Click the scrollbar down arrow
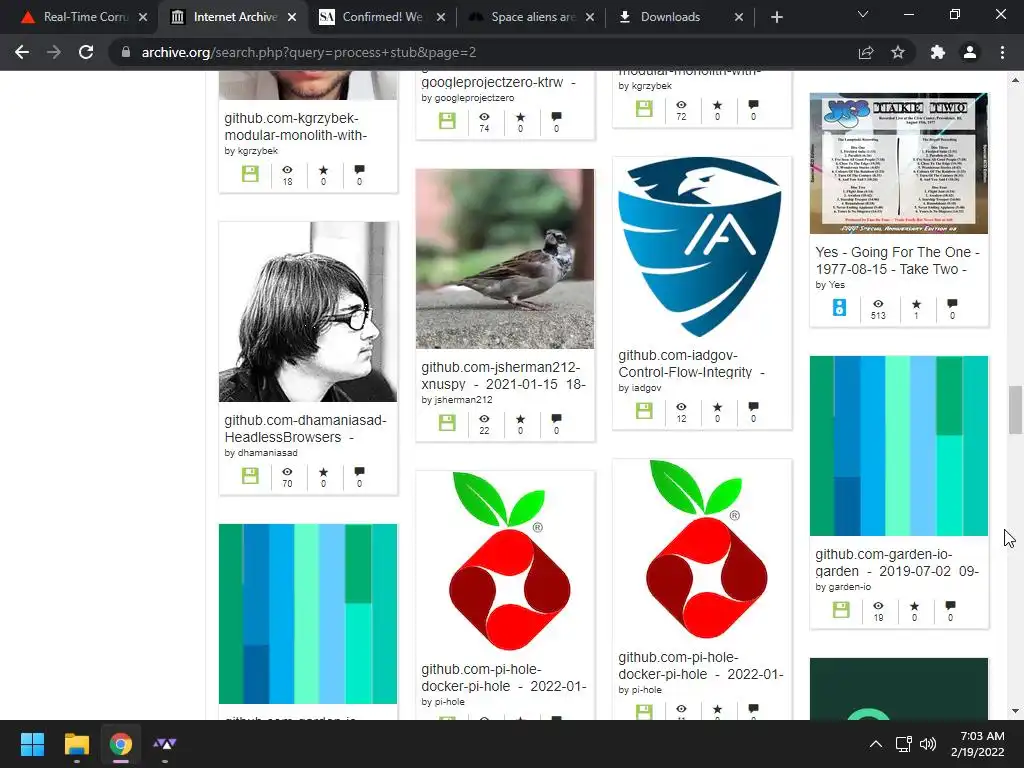1024x768 pixels. 1015,711
